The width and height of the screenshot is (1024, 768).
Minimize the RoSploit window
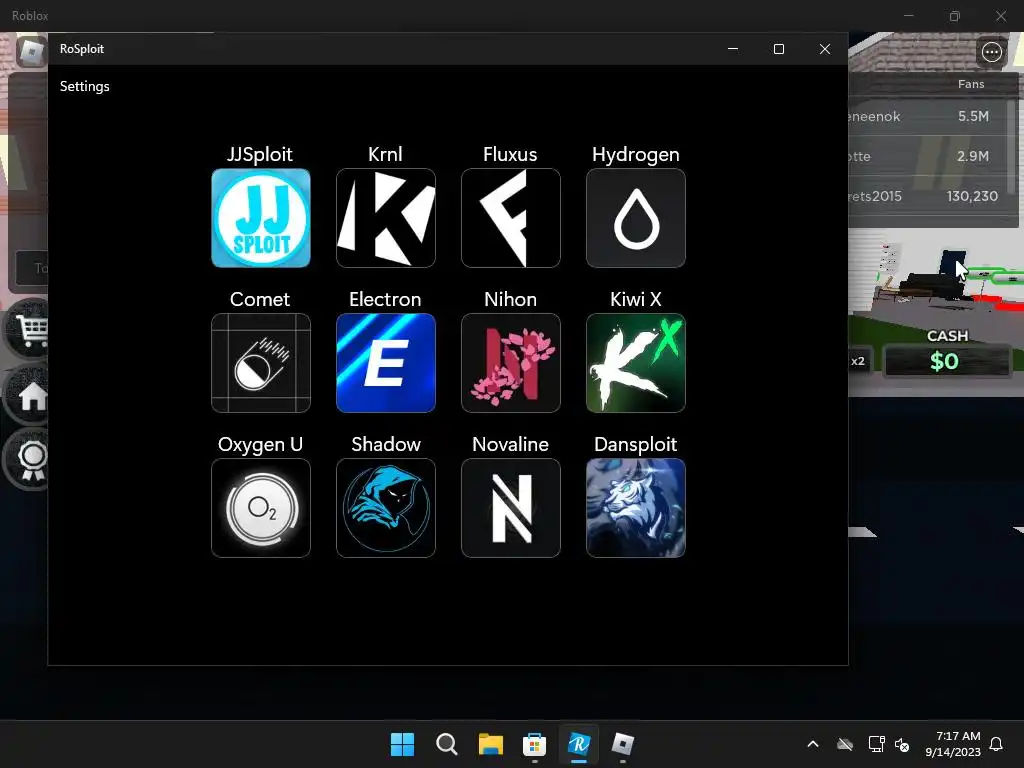(x=733, y=49)
